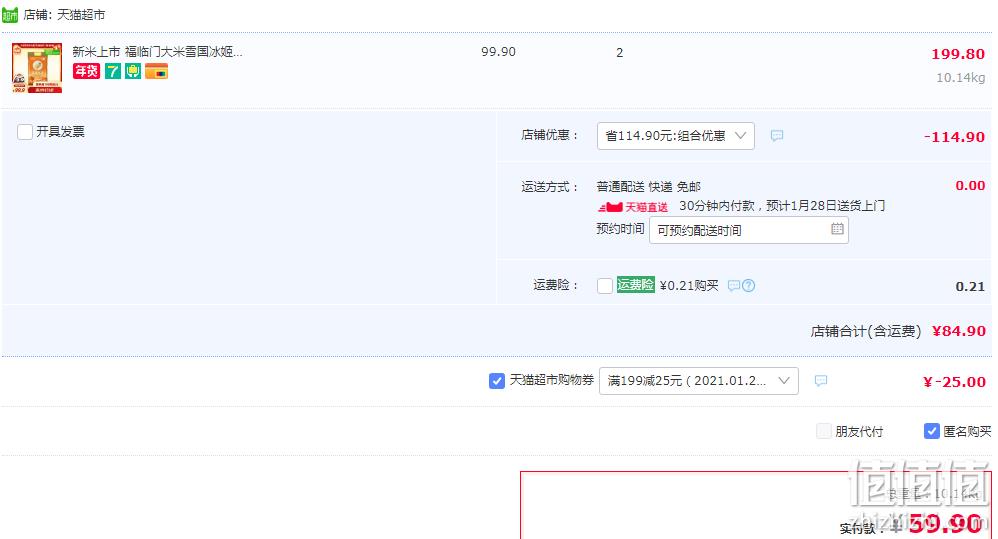Image resolution: width=998 pixels, height=539 pixels.
Task: Click the red 年货 tag icon
Action: (86, 71)
